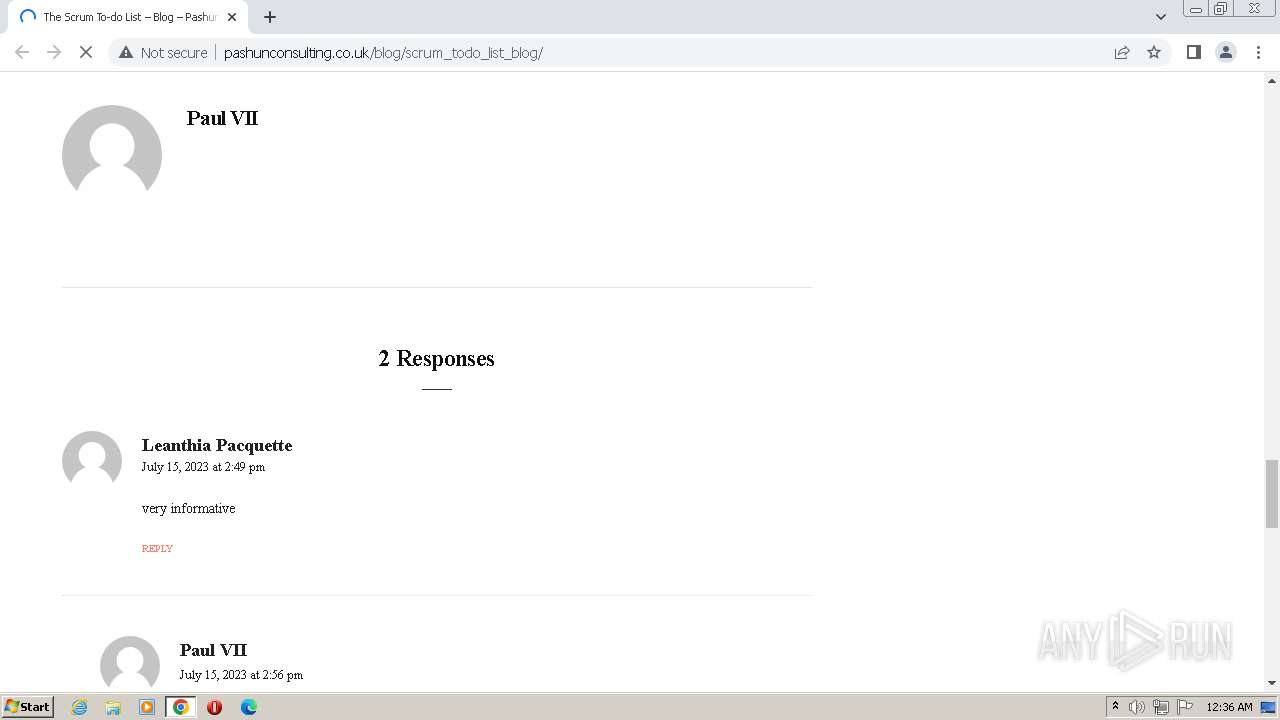Screen dimensions: 1280x720
Task: Click the address bar URL
Action: tap(383, 52)
